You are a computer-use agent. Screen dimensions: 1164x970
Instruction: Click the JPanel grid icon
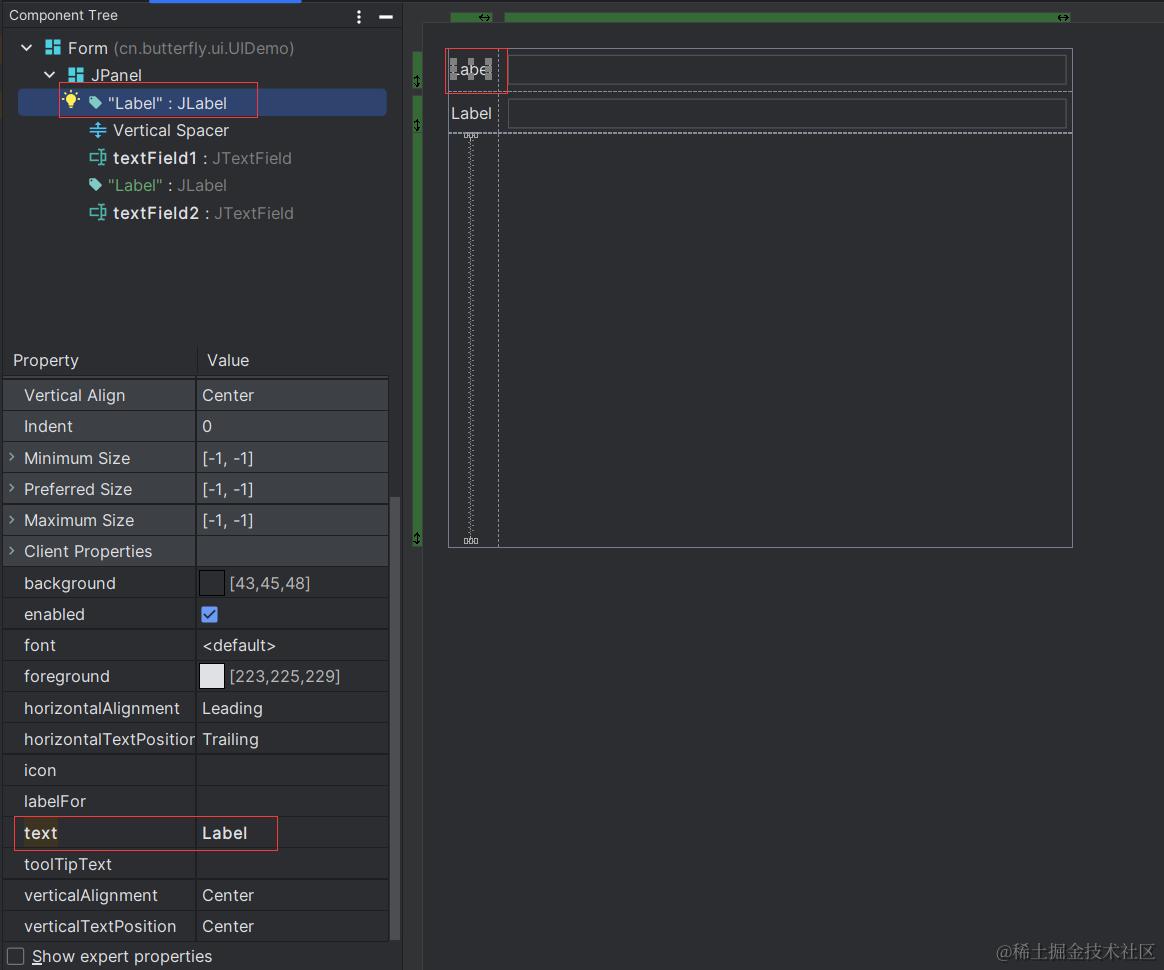76,75
